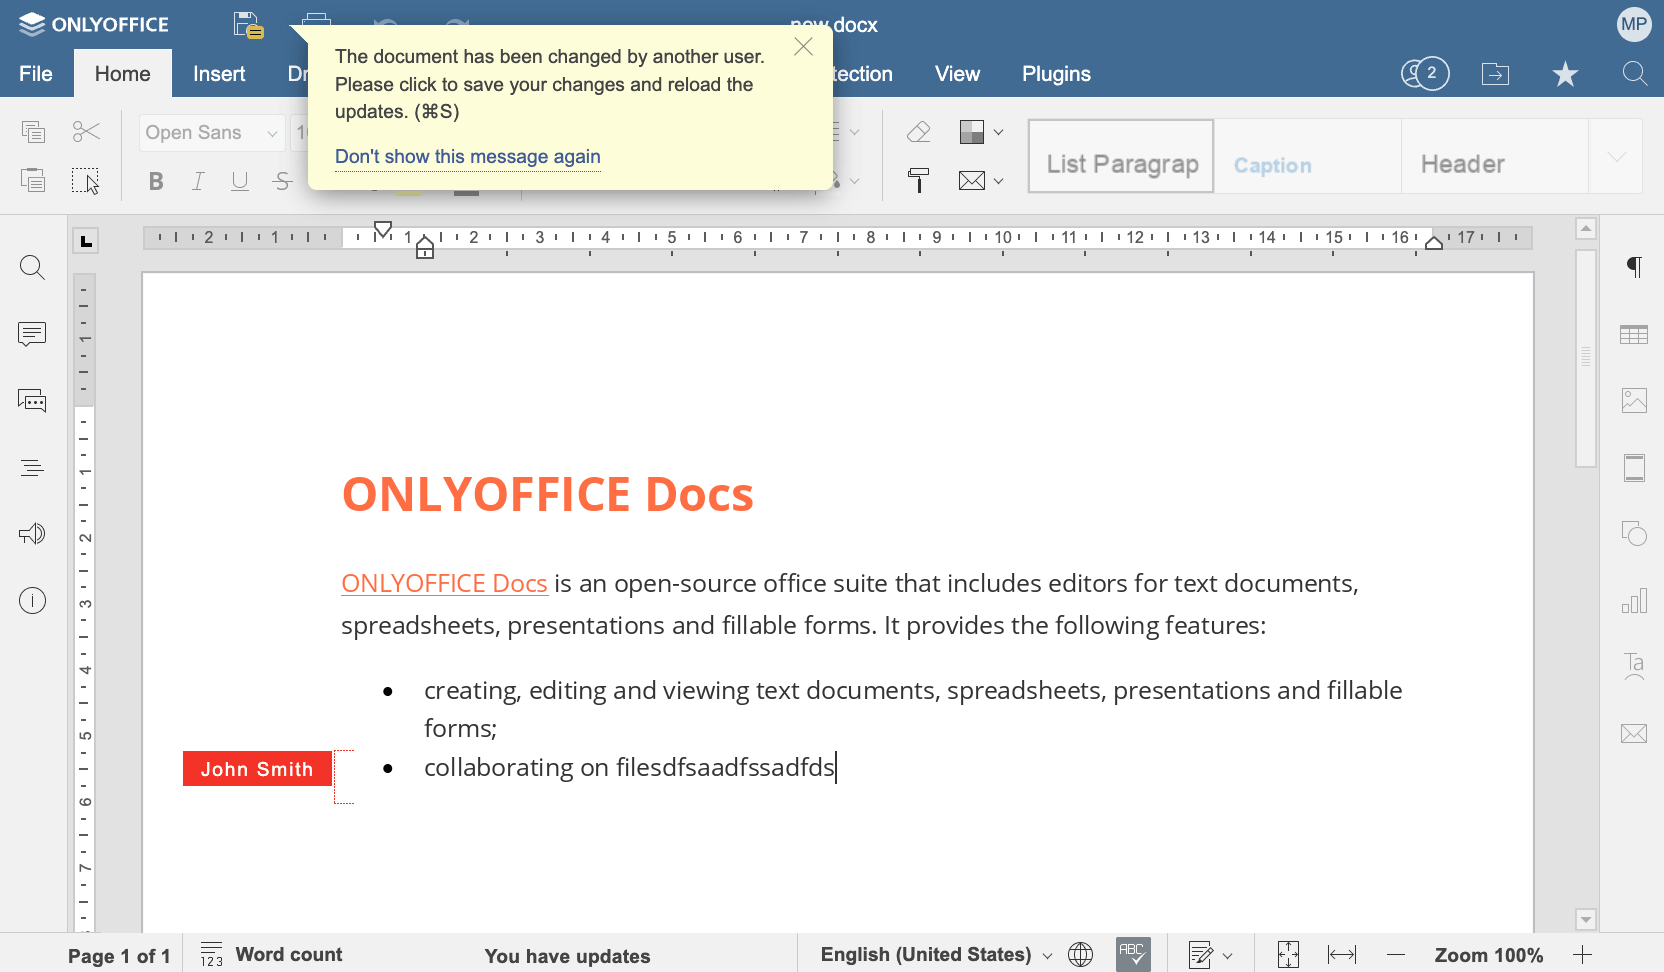Click the MP user avatar
The width and height of the screenshot is (1664, 972).
pyautogui.click(x=1634, y=24)
